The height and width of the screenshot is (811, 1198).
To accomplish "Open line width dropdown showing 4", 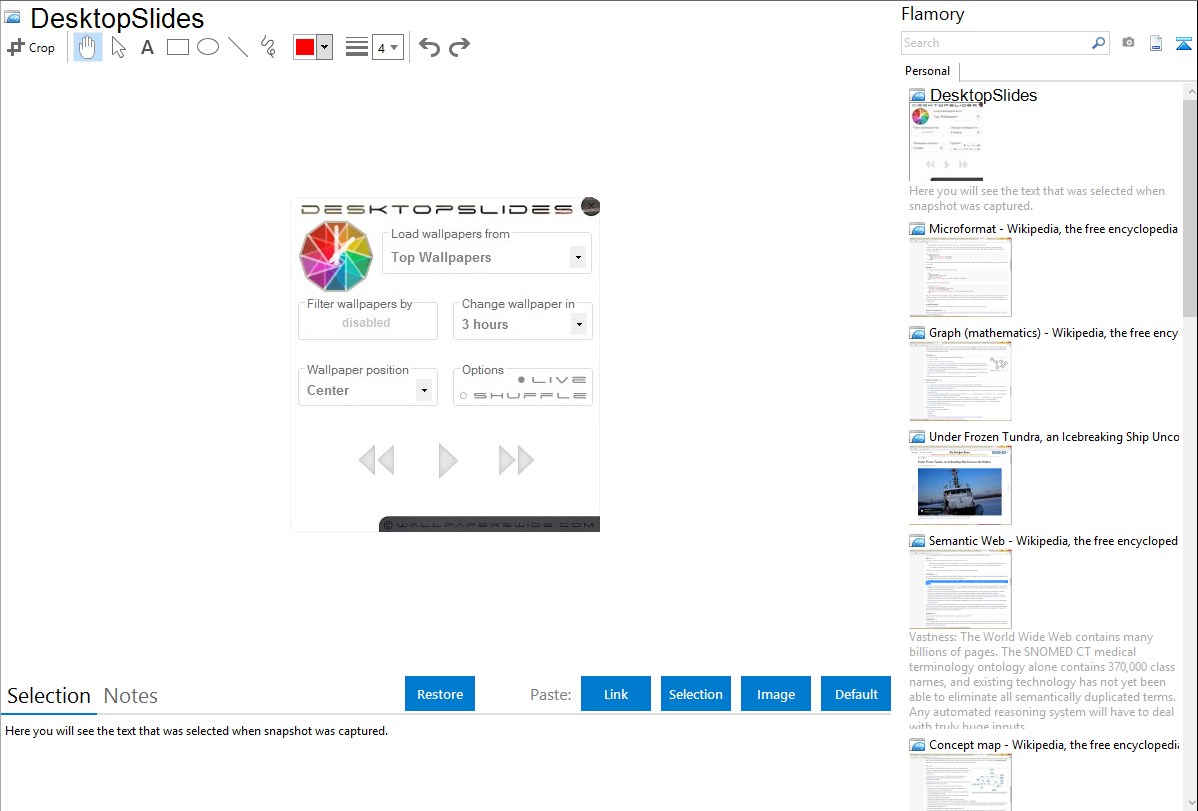I will [388, 47].
